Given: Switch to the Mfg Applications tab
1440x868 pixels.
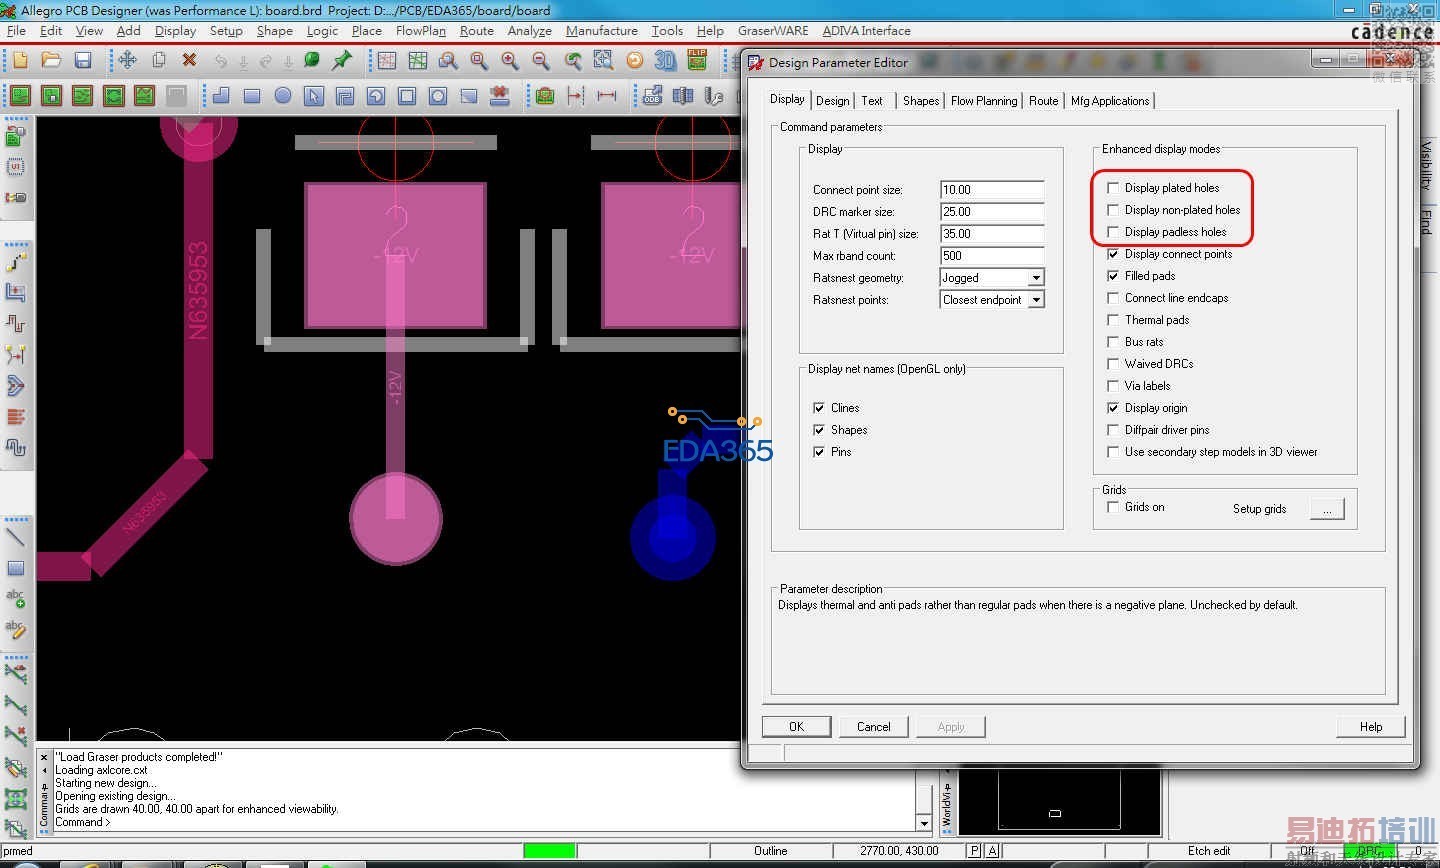Looking at the screenshot, I should pos(1110,101).
